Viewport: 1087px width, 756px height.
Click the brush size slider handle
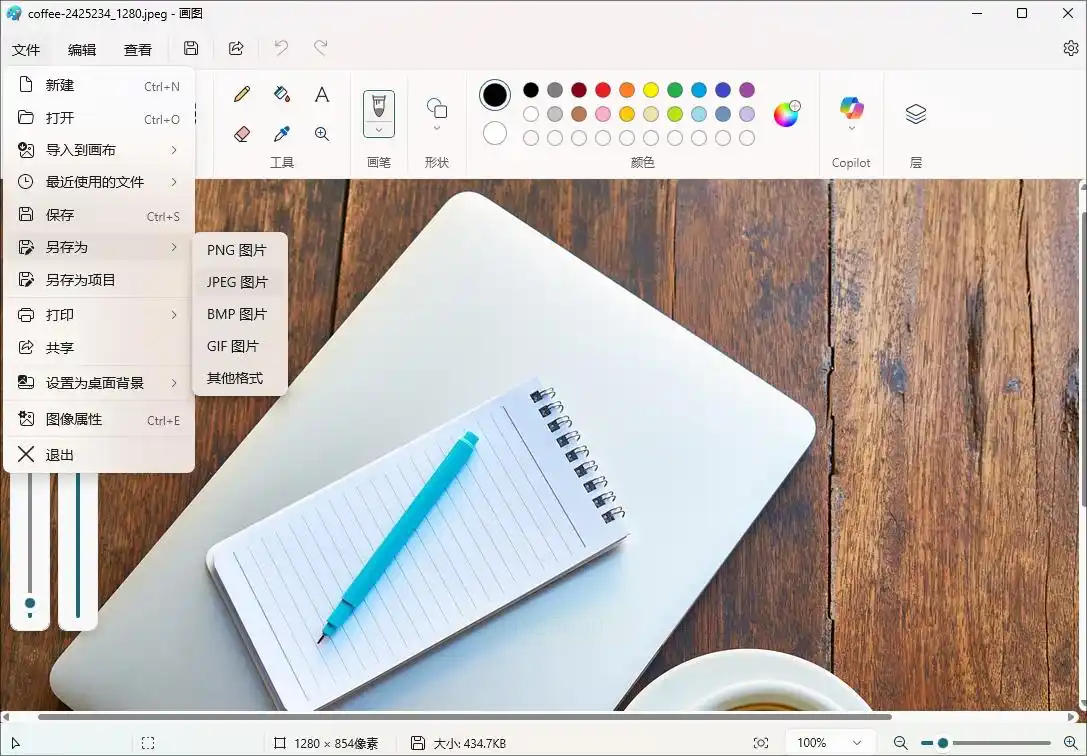[30, 603]
